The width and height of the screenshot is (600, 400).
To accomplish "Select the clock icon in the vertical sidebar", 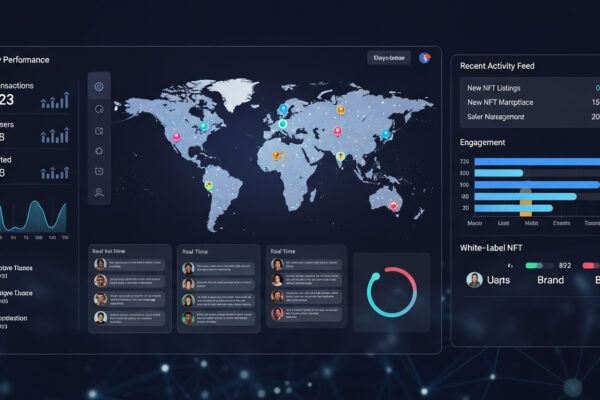I will [100, 130].
